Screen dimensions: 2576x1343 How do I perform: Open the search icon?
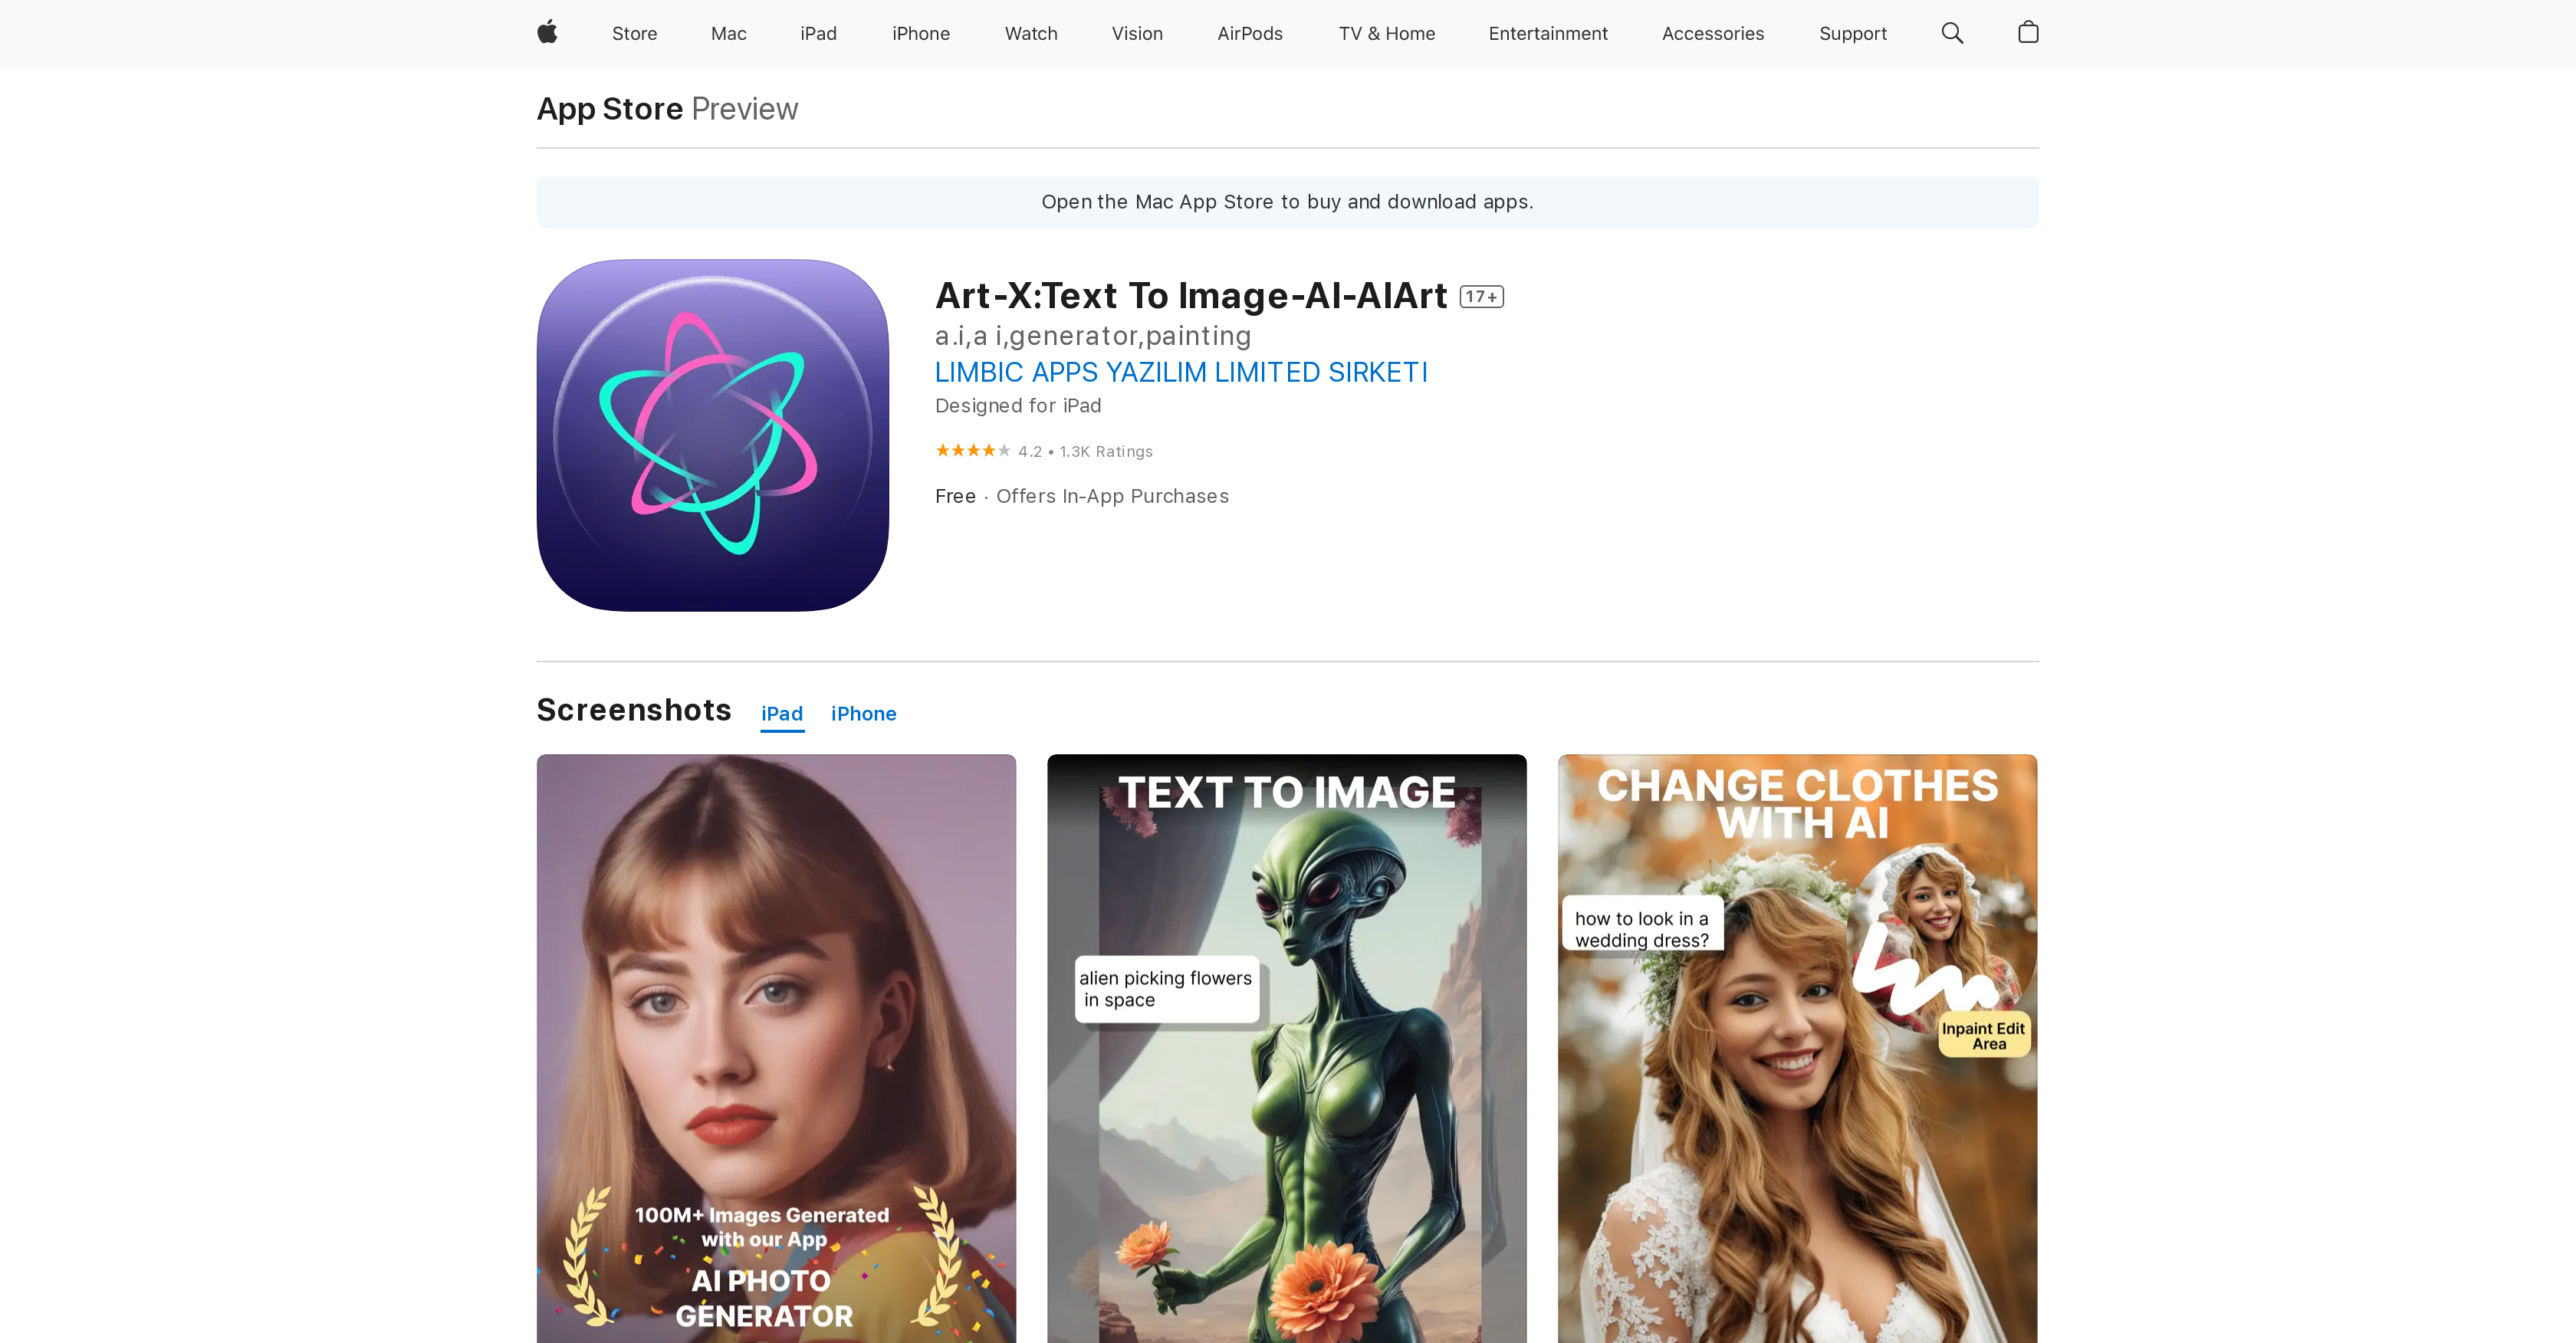(1951, 33)
